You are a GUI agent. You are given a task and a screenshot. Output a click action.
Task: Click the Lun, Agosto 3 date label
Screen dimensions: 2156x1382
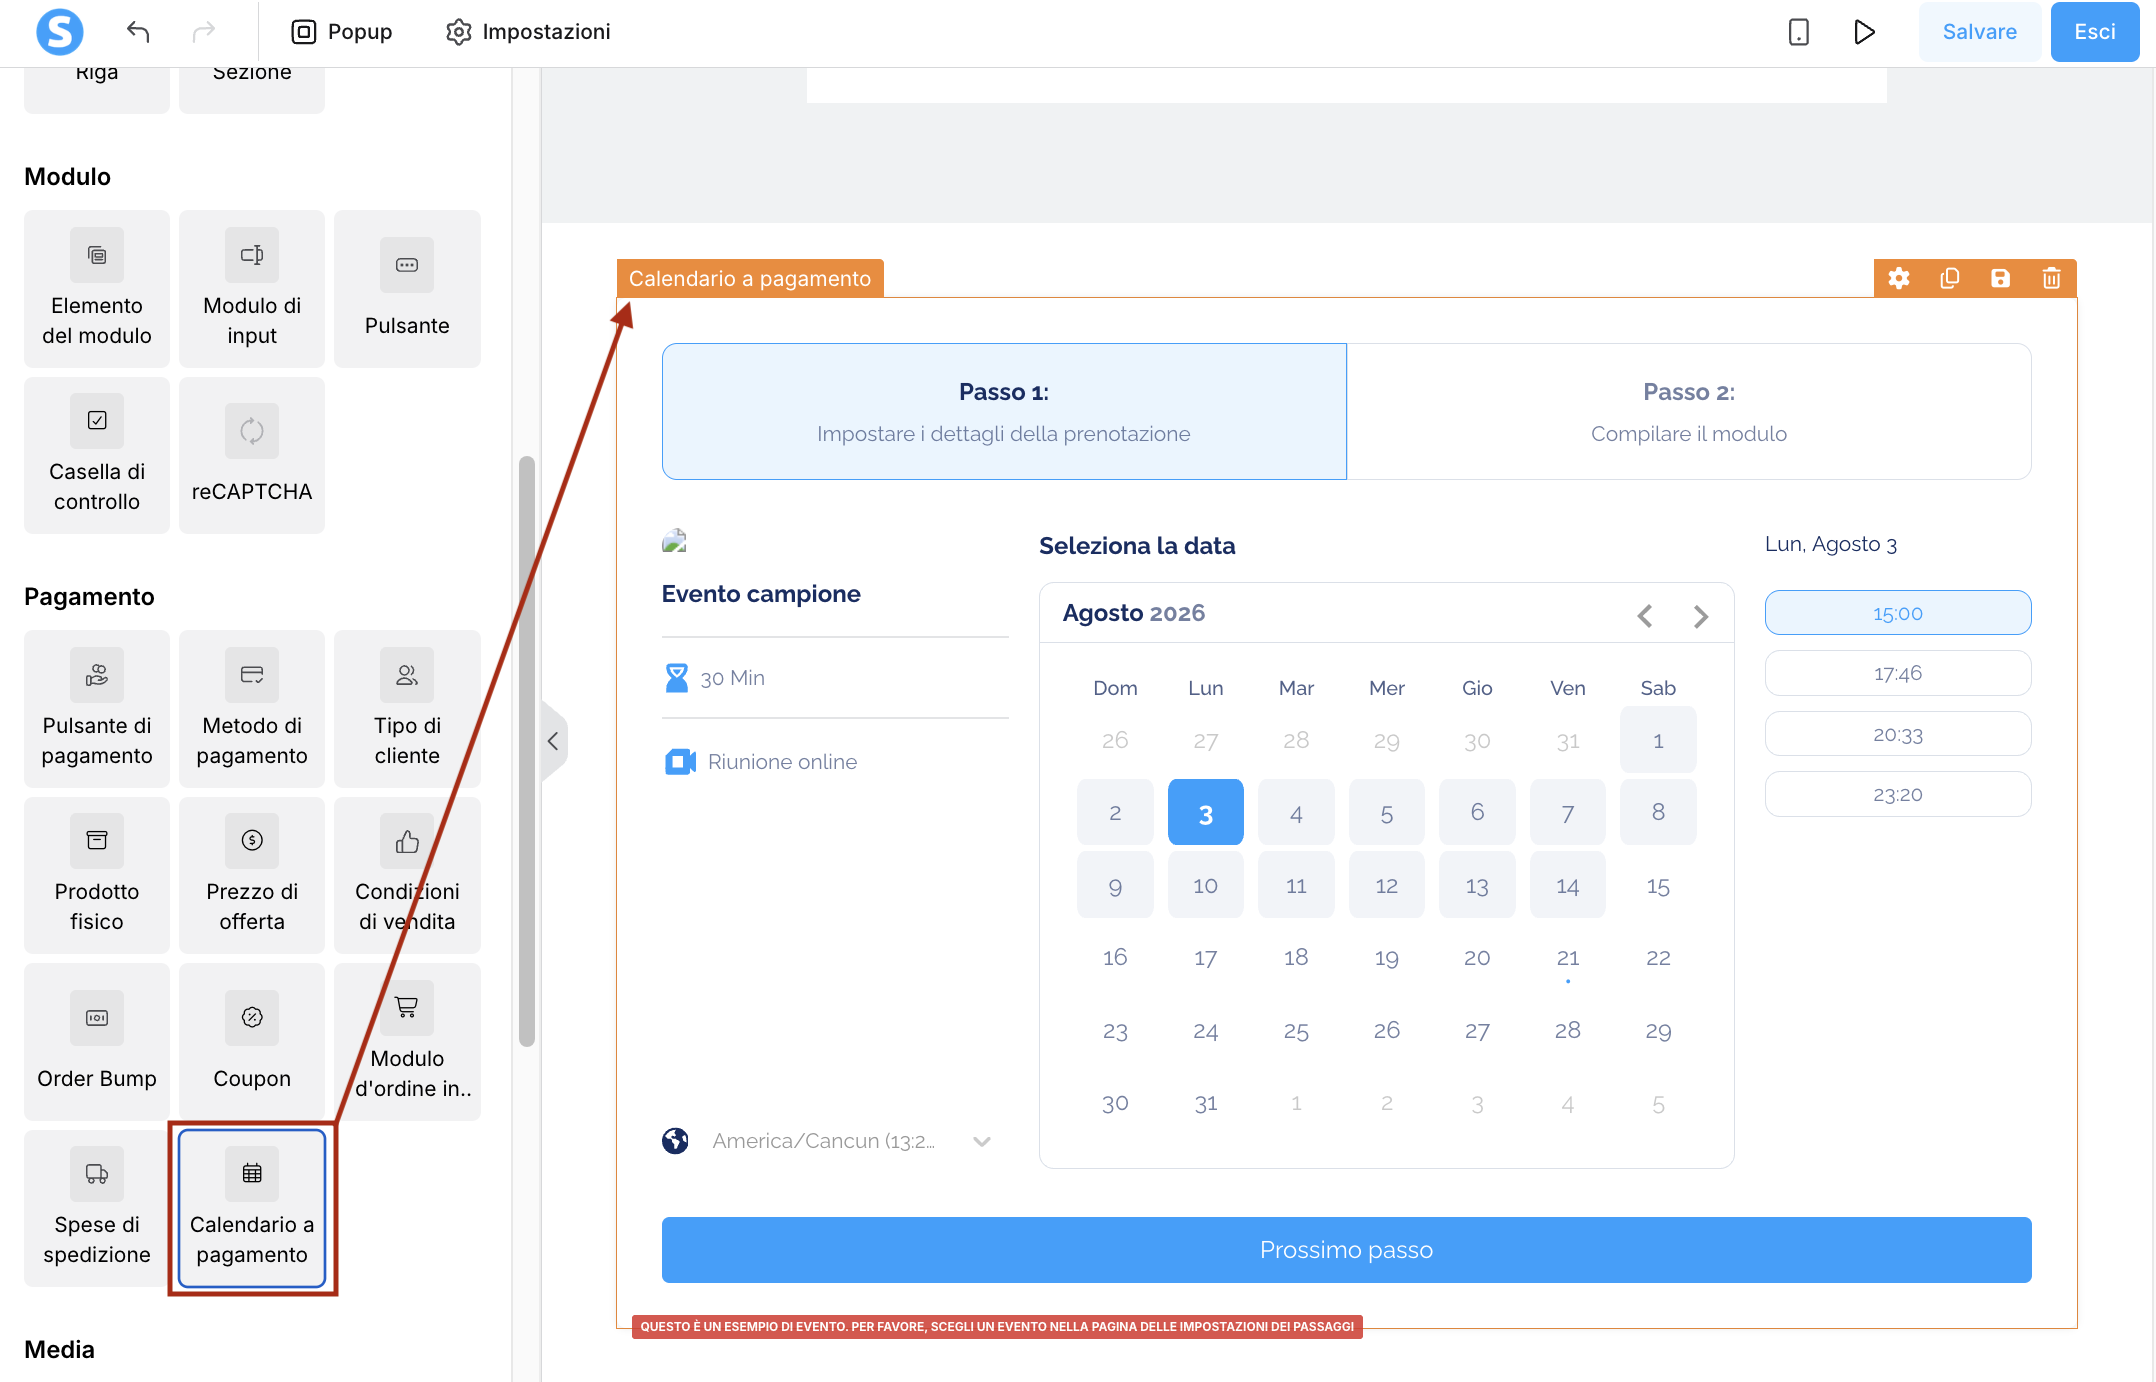coord(1830,544)
